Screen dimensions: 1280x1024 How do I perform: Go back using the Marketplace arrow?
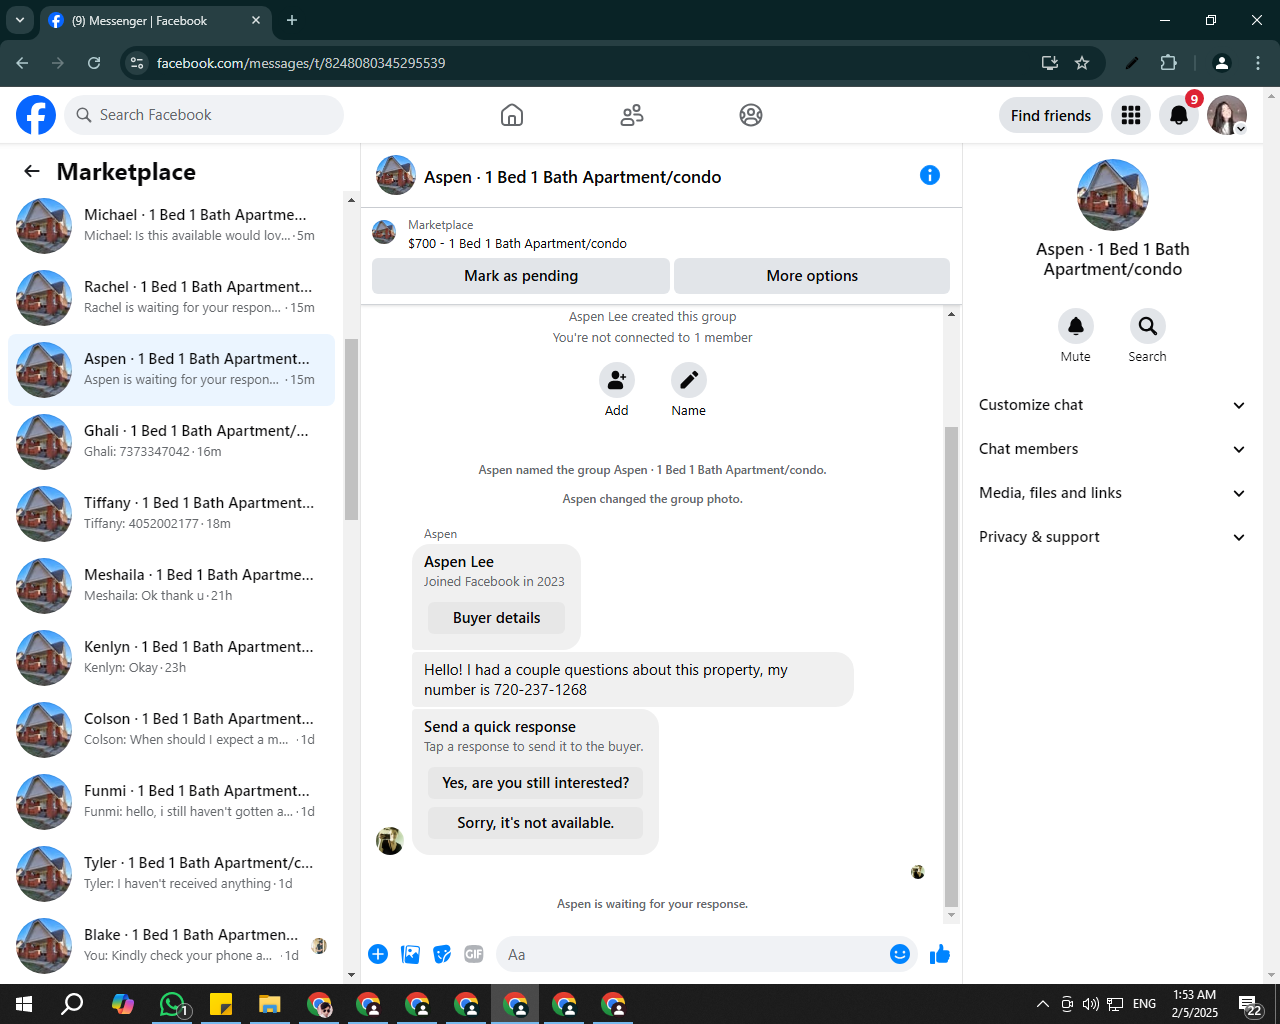point(32,172)
